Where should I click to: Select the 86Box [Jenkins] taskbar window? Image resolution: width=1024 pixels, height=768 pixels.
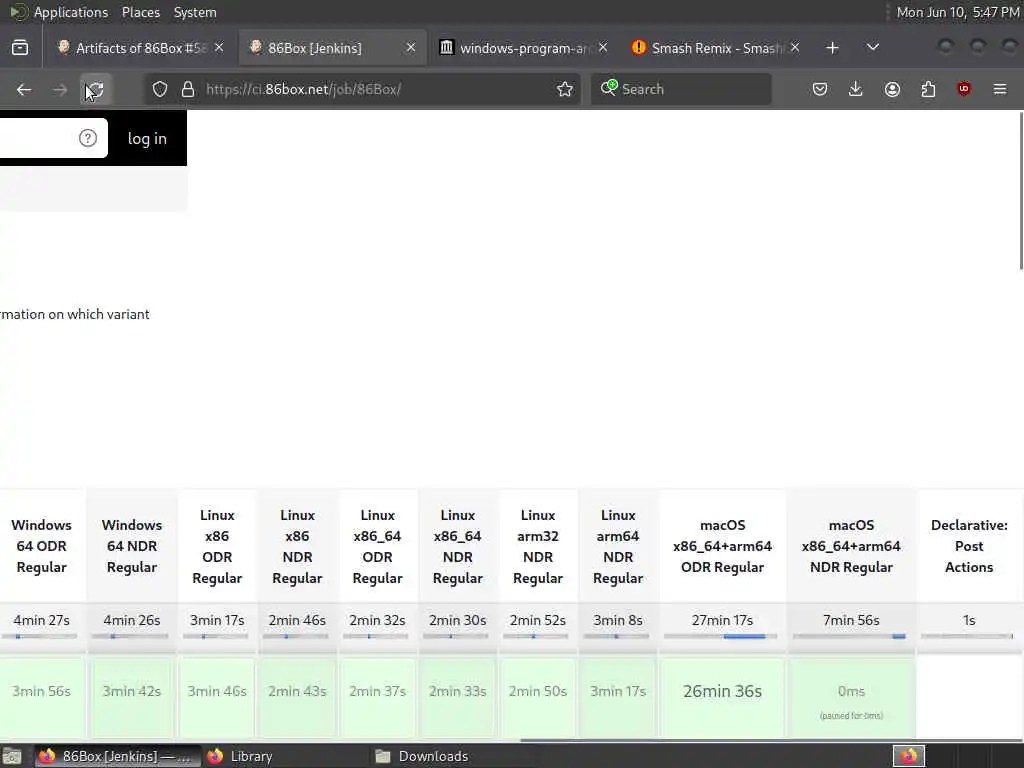coord(118,756)
